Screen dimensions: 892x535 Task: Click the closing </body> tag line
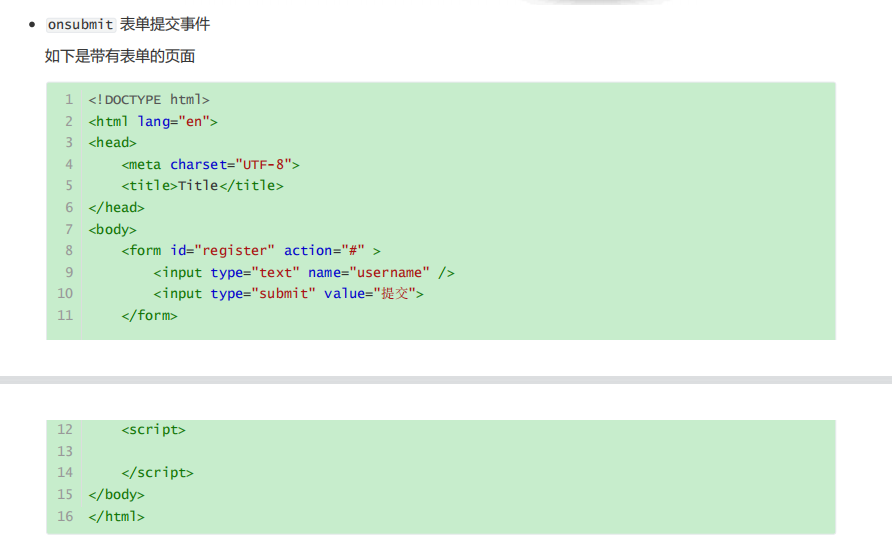(x=117, y=495)
